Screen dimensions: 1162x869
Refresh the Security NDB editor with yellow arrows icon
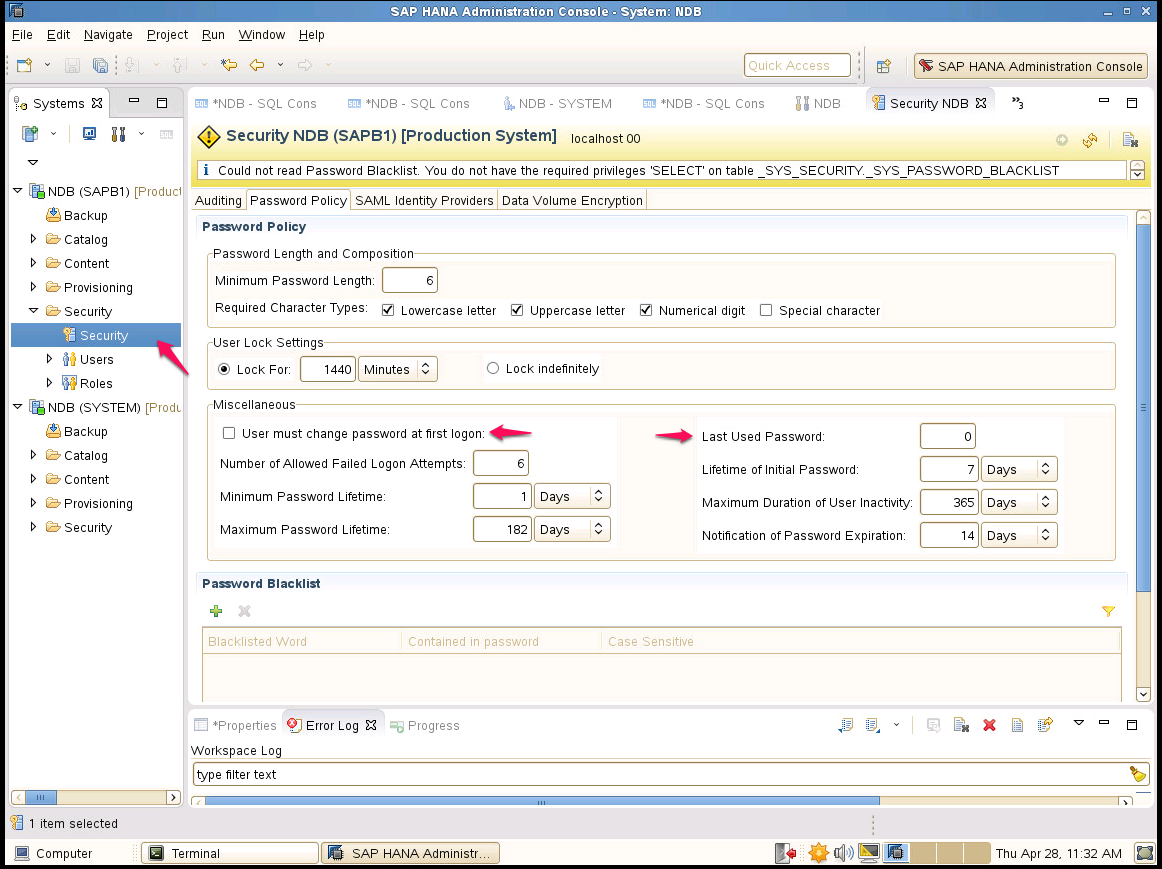coord(1089,139)
